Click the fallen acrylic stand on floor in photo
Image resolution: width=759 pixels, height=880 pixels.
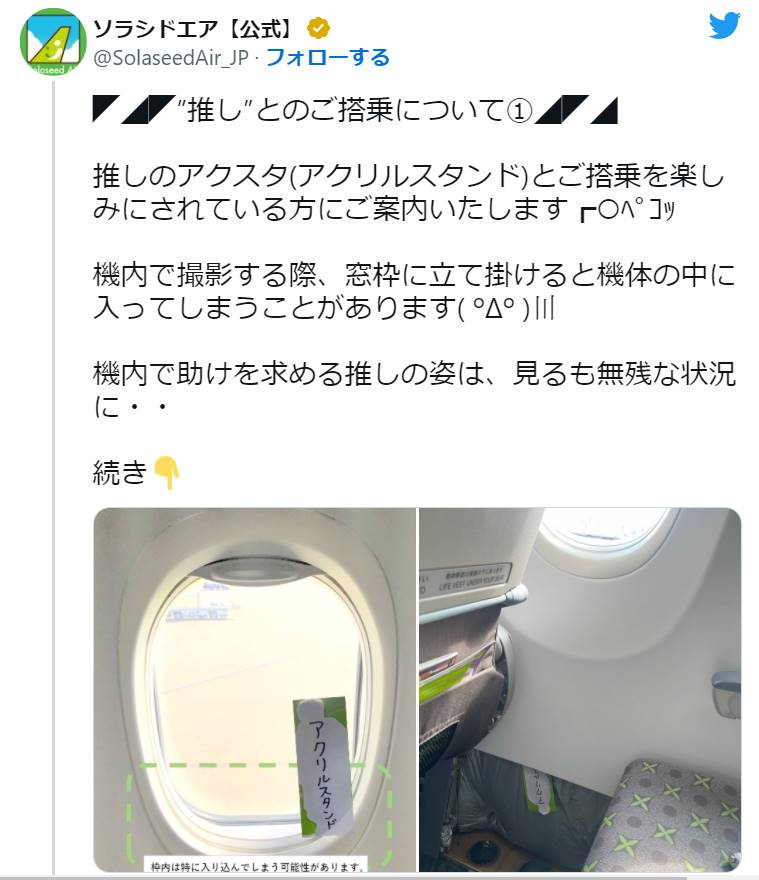[x=539, y=790]
